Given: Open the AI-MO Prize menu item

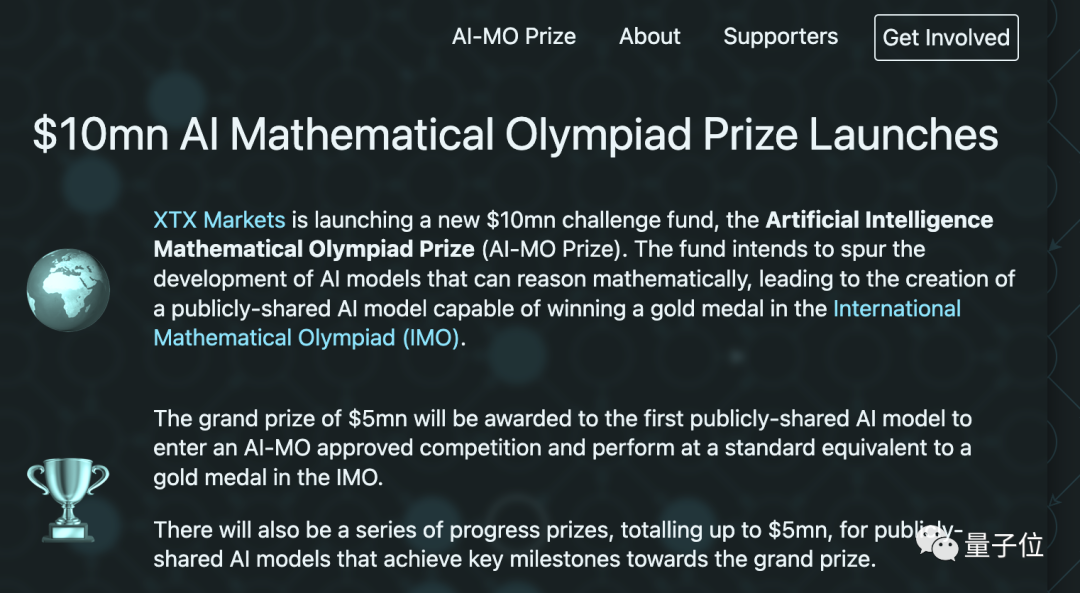Looking at the screenshot, I should click(514, 37).
